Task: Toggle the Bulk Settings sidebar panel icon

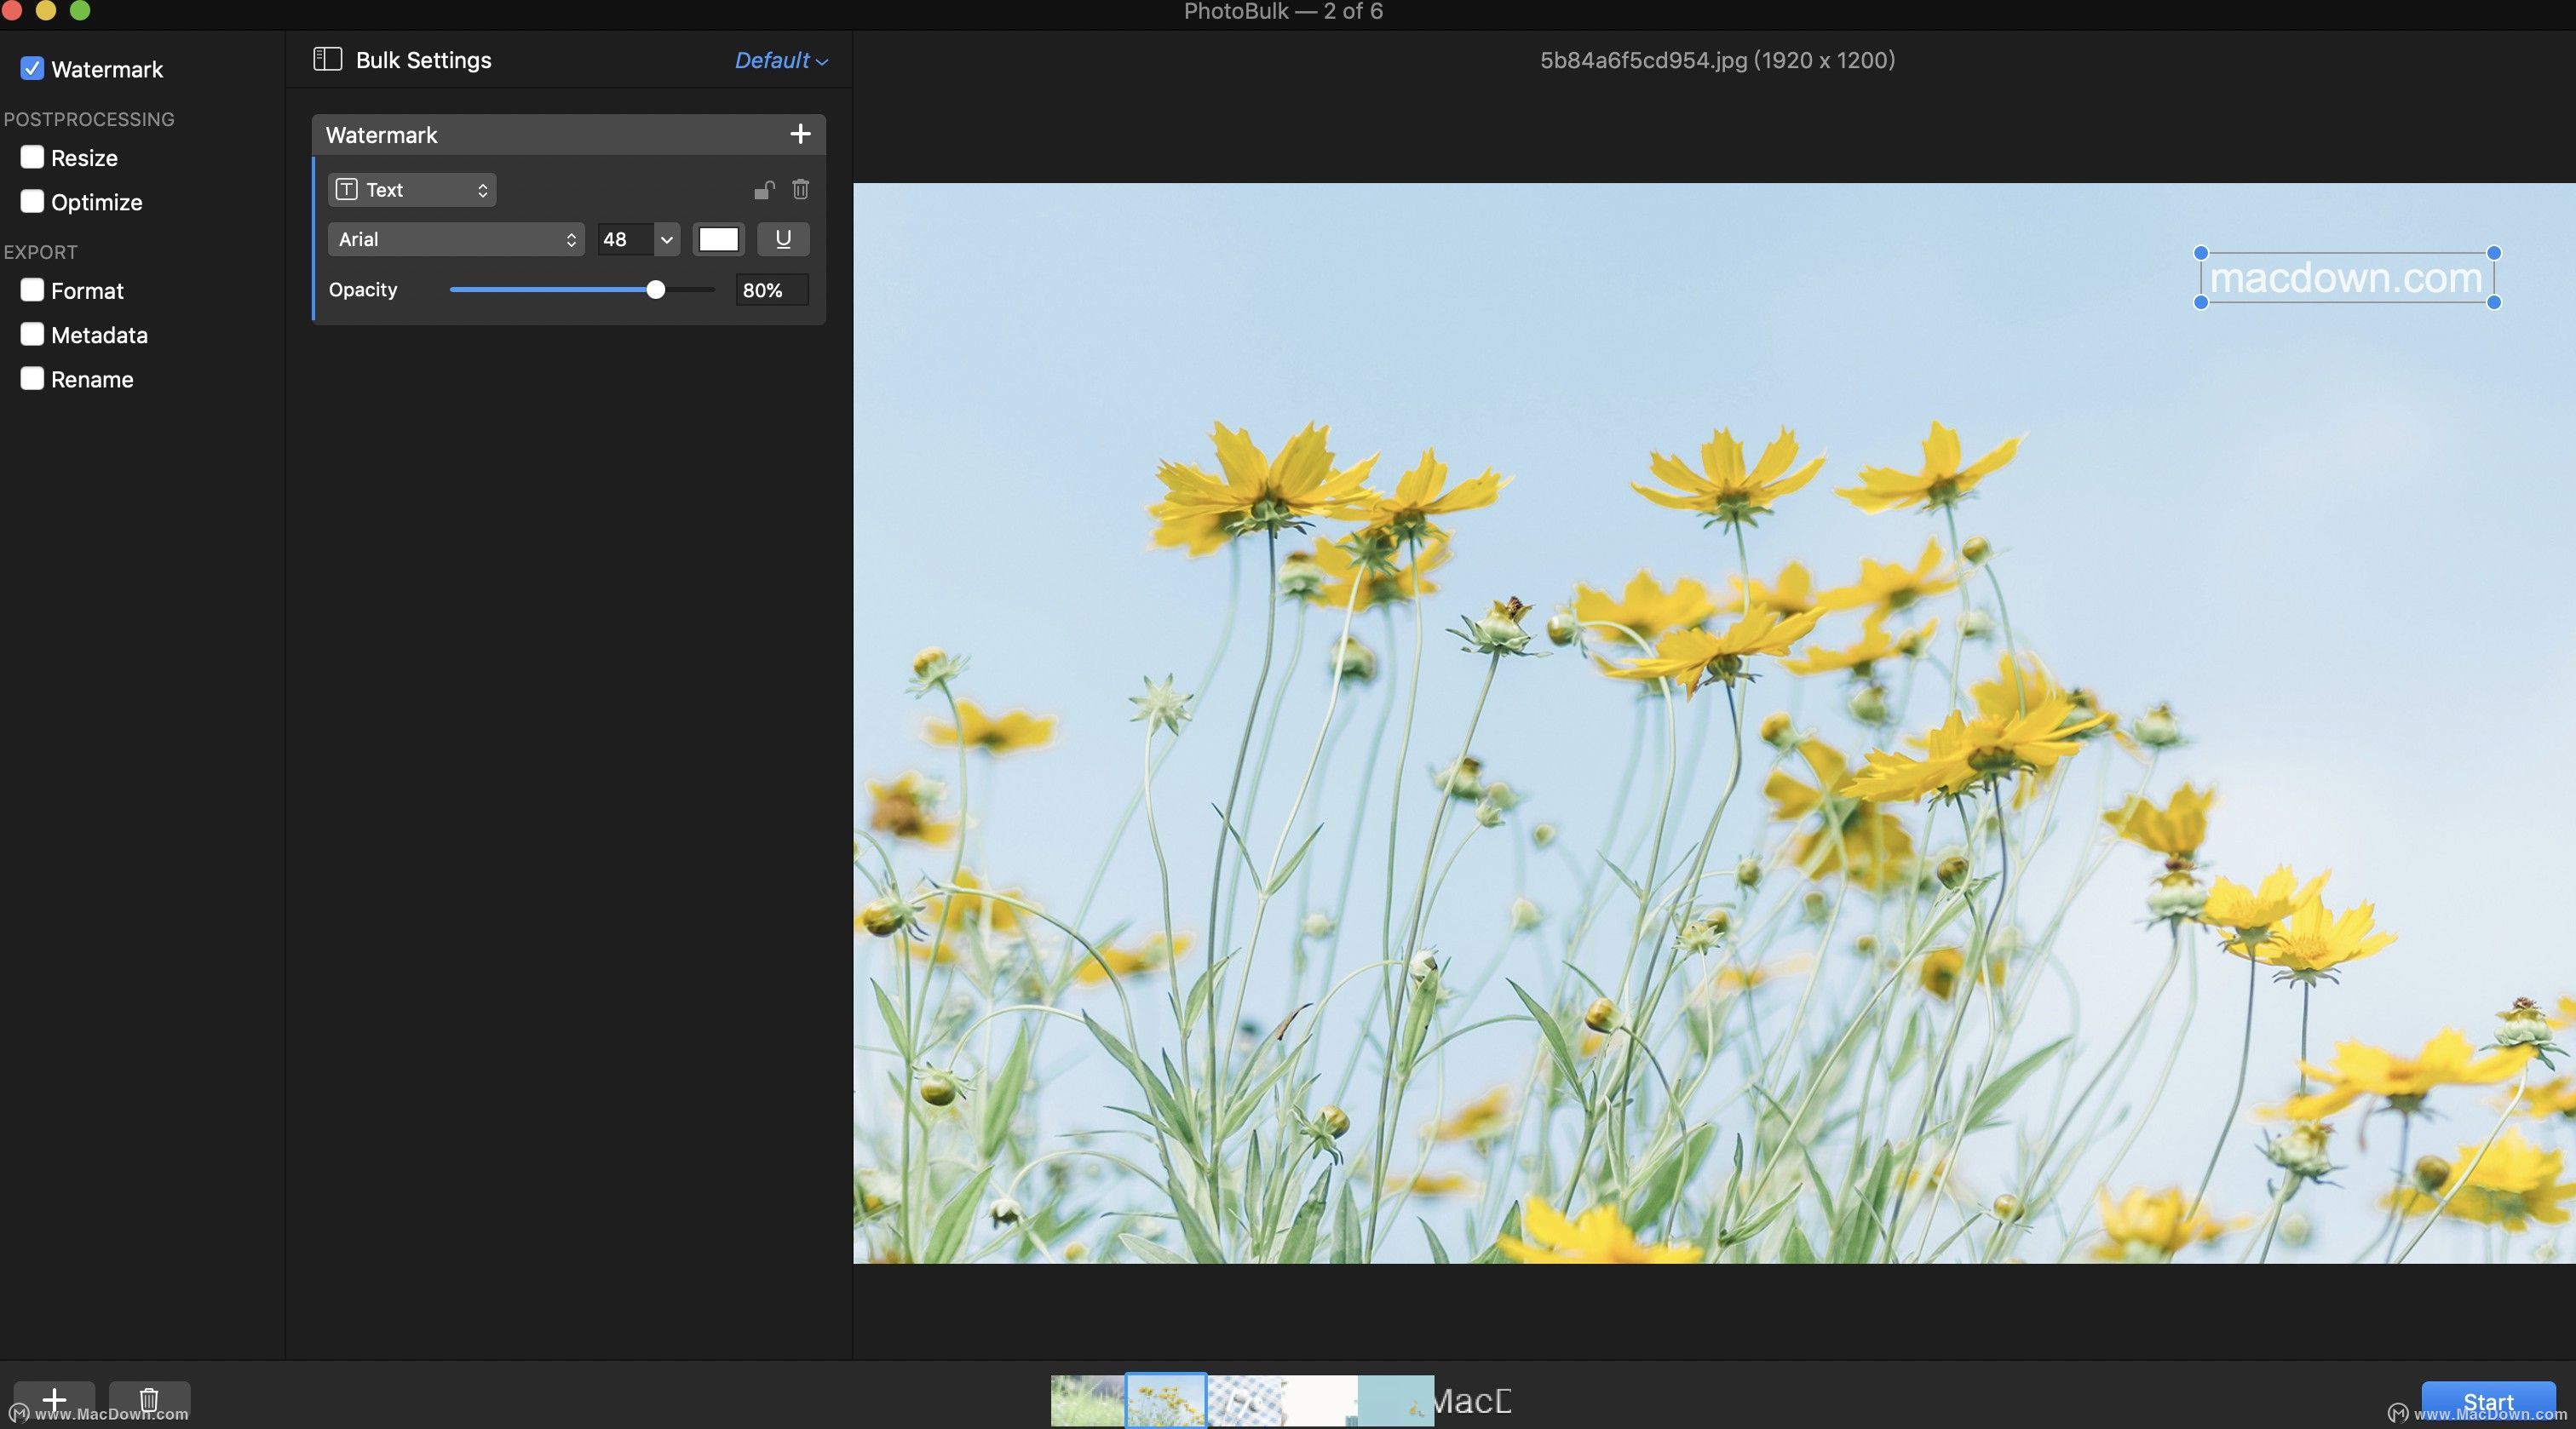Action: [327, 59]
